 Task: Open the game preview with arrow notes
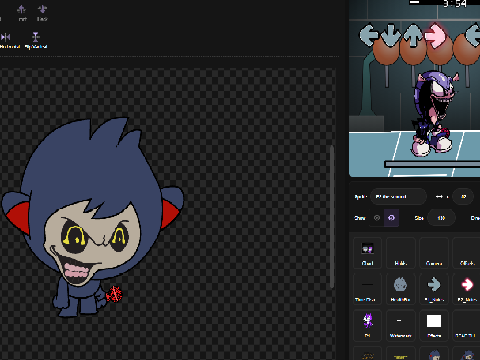(415, 88)
